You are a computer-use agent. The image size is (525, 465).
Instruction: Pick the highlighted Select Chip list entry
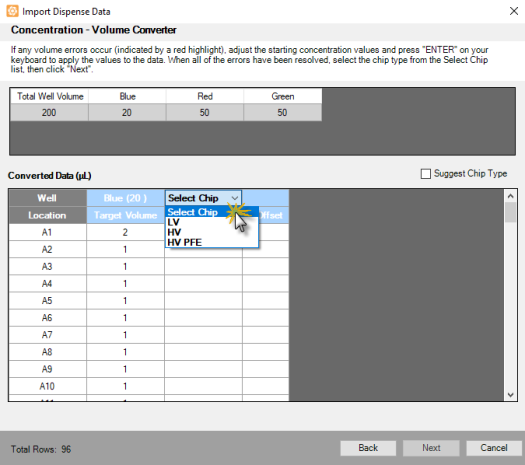[x=212, y=212]
